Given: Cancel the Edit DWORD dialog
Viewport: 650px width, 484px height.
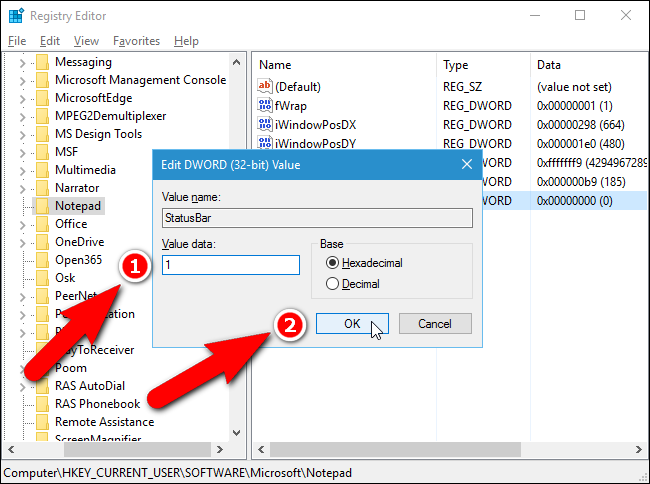Looking at the screenshot, I should 435,324.
